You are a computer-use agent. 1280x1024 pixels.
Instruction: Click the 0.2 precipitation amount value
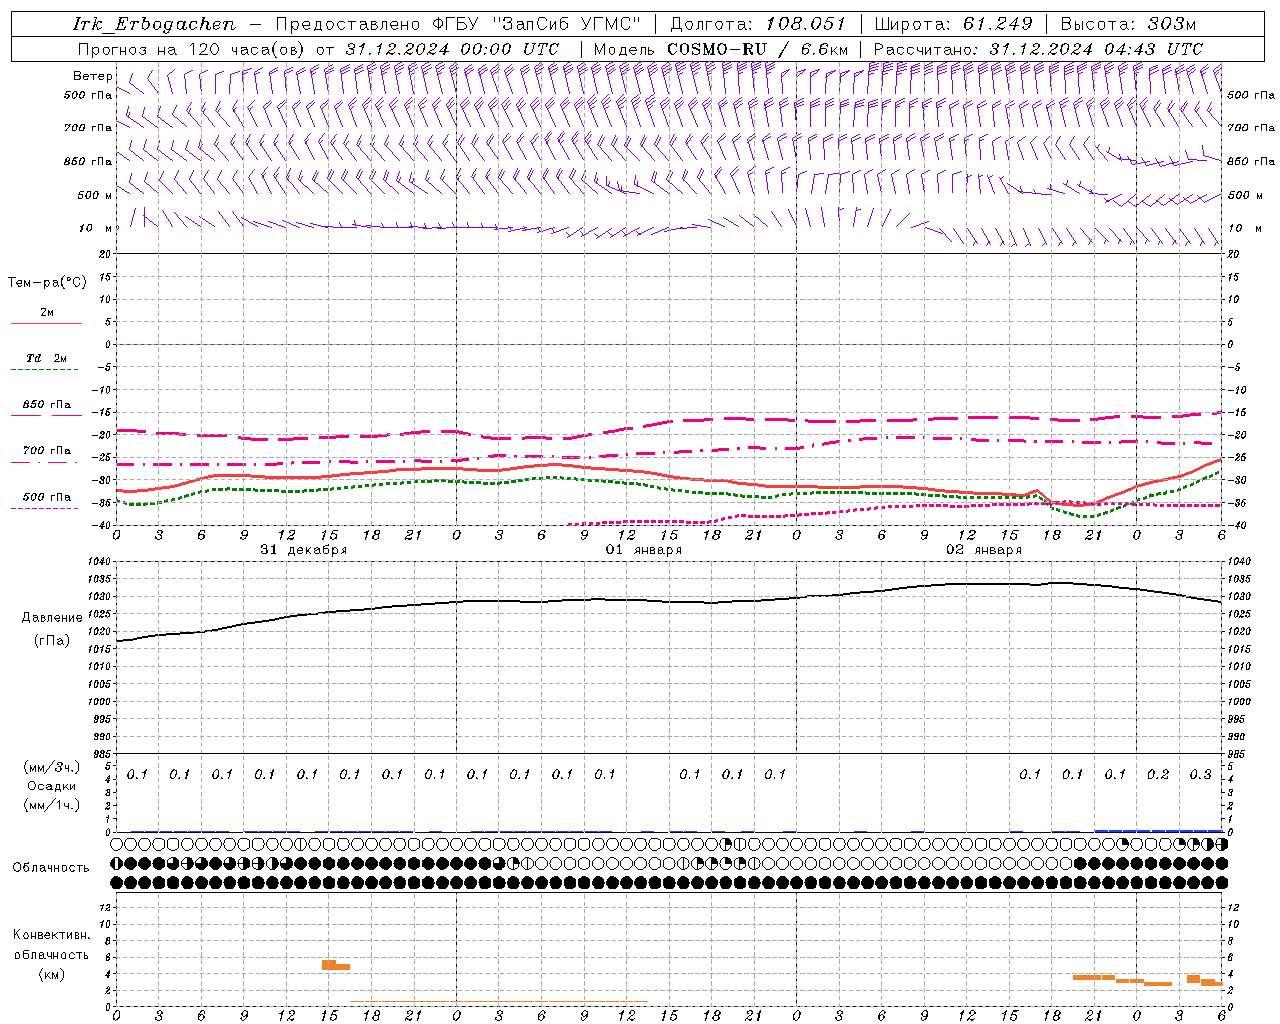[1158, 775]
